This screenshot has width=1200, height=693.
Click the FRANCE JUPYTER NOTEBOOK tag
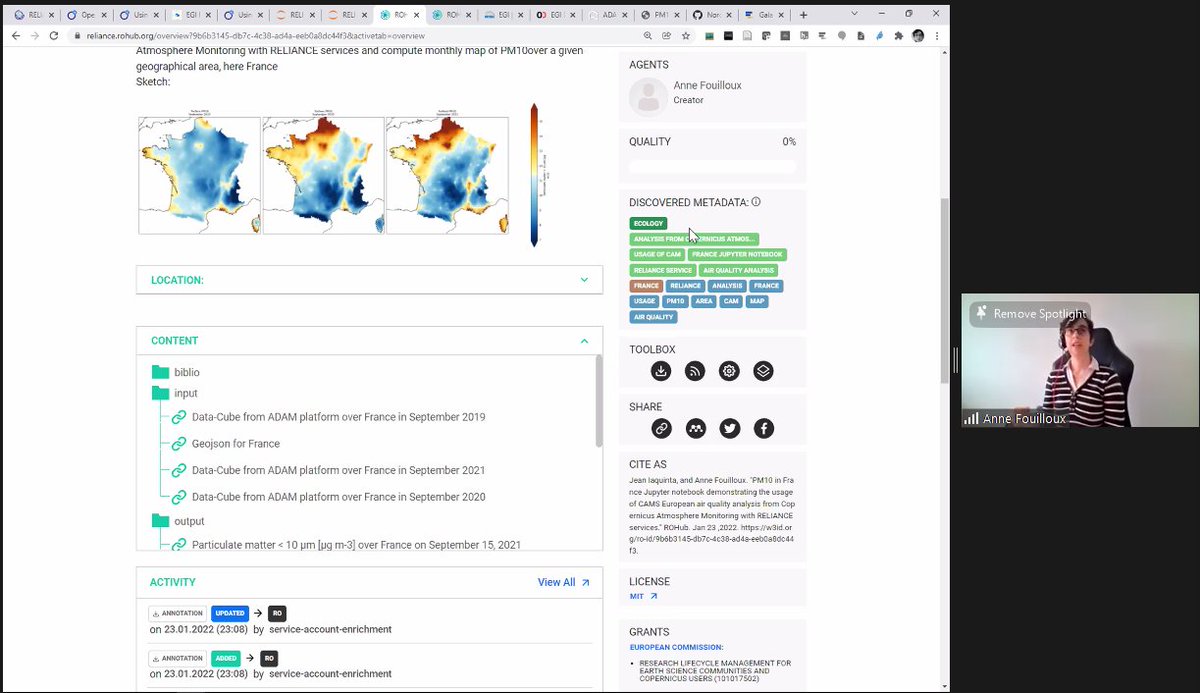tap(737, 254)
